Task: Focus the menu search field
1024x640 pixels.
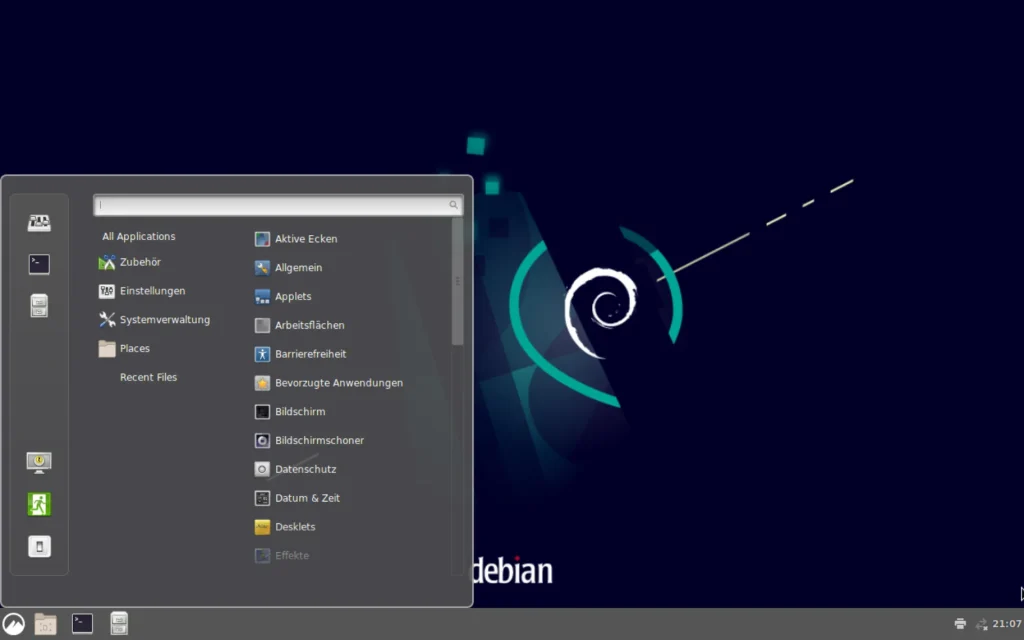Action: 272,205
